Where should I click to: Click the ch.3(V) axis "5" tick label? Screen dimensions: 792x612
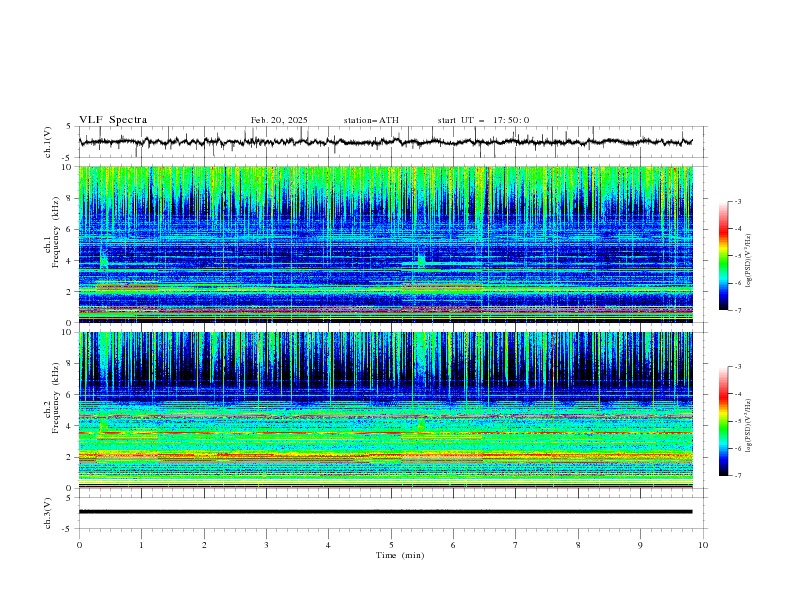69,497
